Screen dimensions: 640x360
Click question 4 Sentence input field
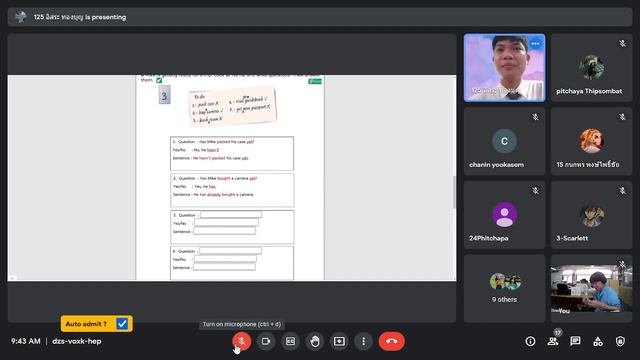point(224,267)
